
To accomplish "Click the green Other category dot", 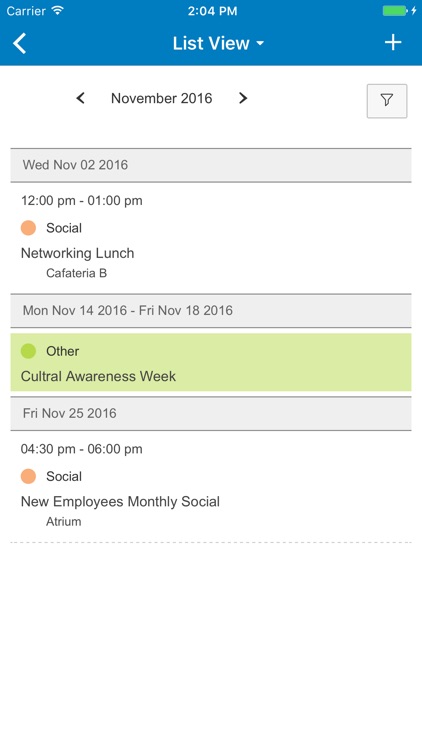I will 28,351.
